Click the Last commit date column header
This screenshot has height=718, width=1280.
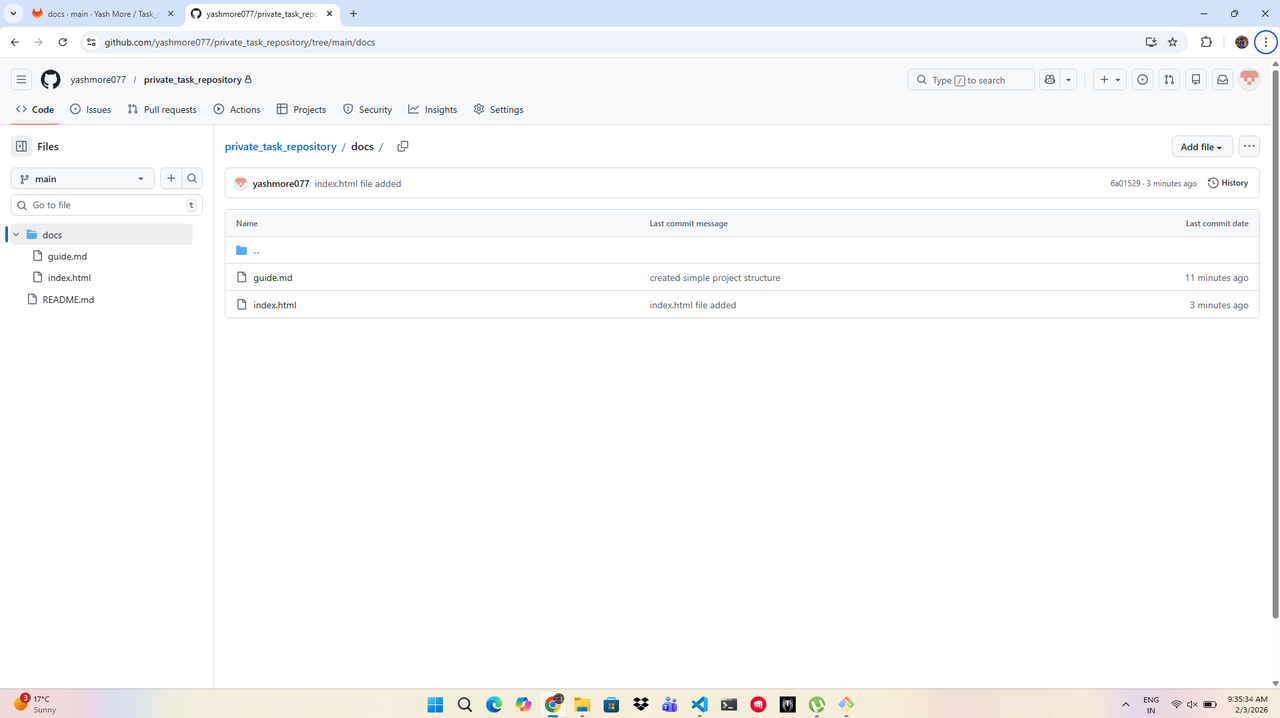point(1217,224)
